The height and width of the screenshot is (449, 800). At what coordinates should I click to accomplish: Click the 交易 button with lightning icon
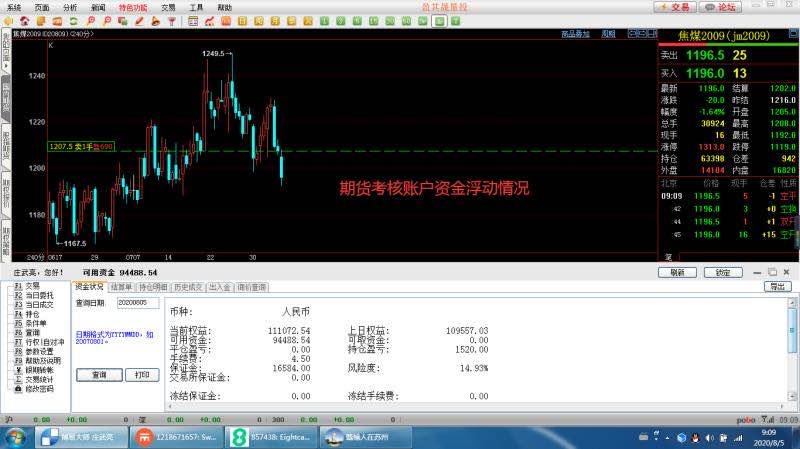click(x=674, y=7)
